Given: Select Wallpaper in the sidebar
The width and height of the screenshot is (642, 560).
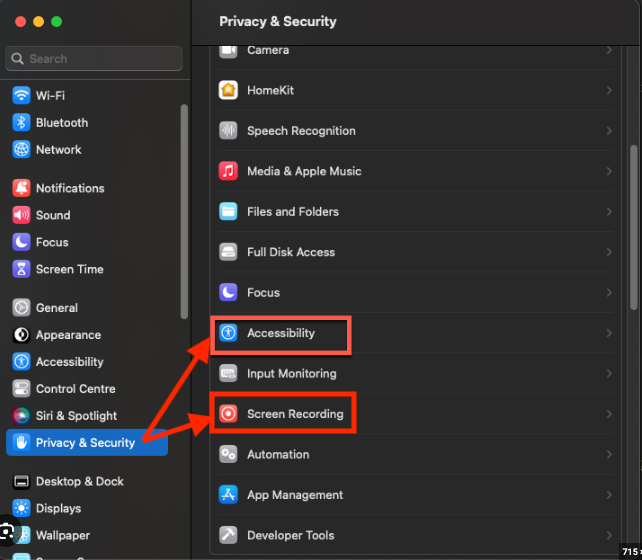Looking at the screenshot, I should [x=87, y=535].
